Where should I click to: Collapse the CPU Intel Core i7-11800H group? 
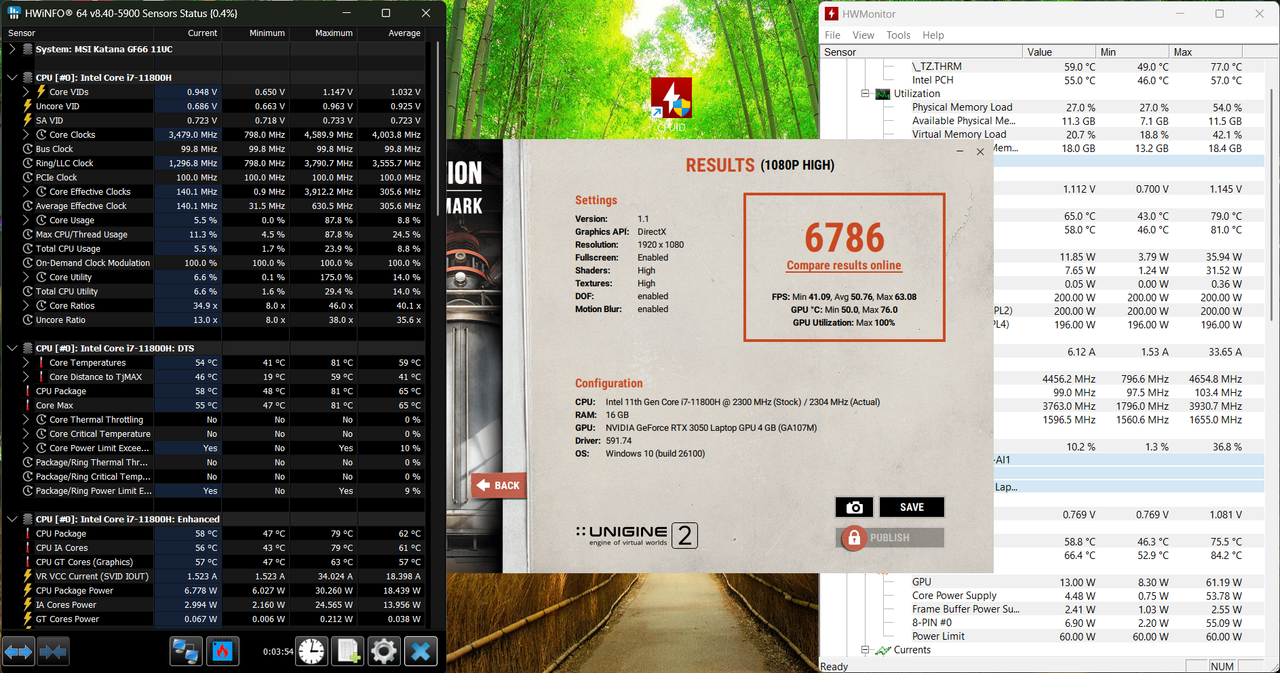12,77
